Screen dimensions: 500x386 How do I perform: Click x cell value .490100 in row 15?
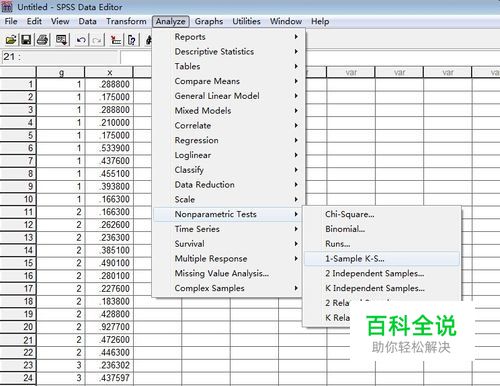click(x=109, y=263)
